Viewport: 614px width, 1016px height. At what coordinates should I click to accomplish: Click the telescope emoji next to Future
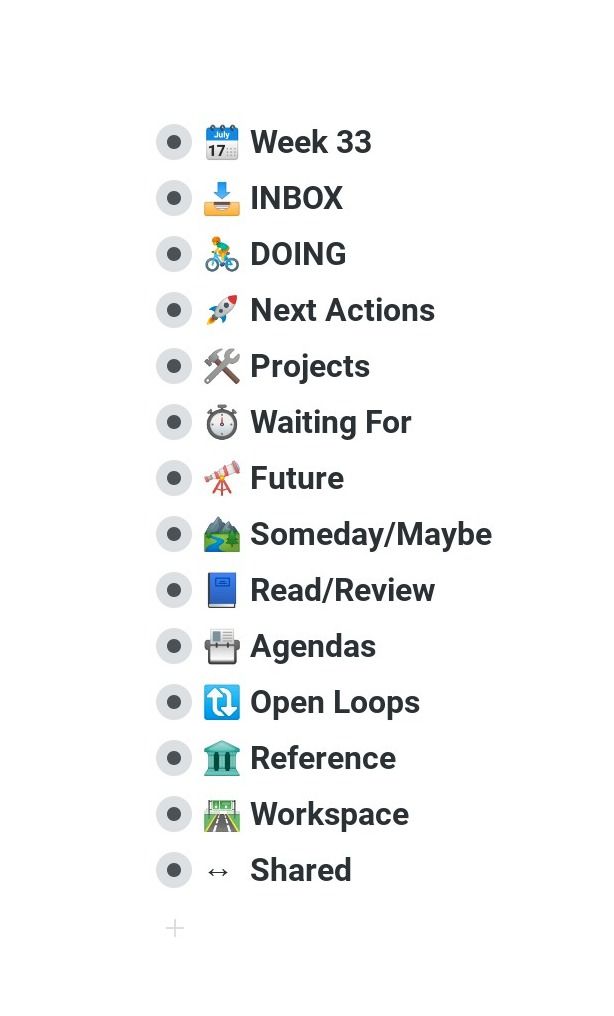tap(222, 478)
